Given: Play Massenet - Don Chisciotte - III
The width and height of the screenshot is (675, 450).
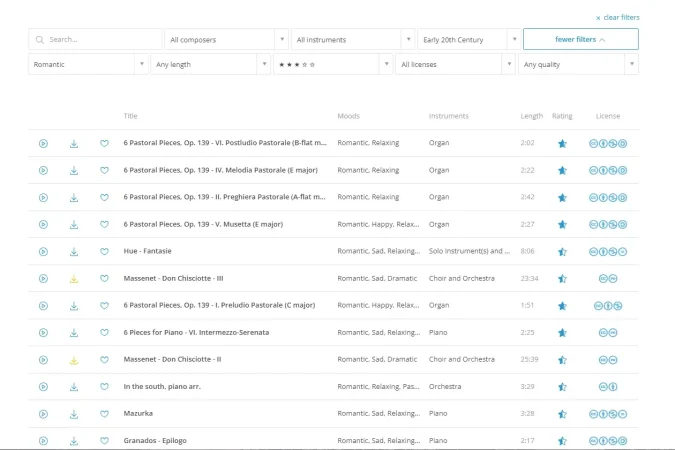Looking at the screenshot, I should click(x=43, y=279).
